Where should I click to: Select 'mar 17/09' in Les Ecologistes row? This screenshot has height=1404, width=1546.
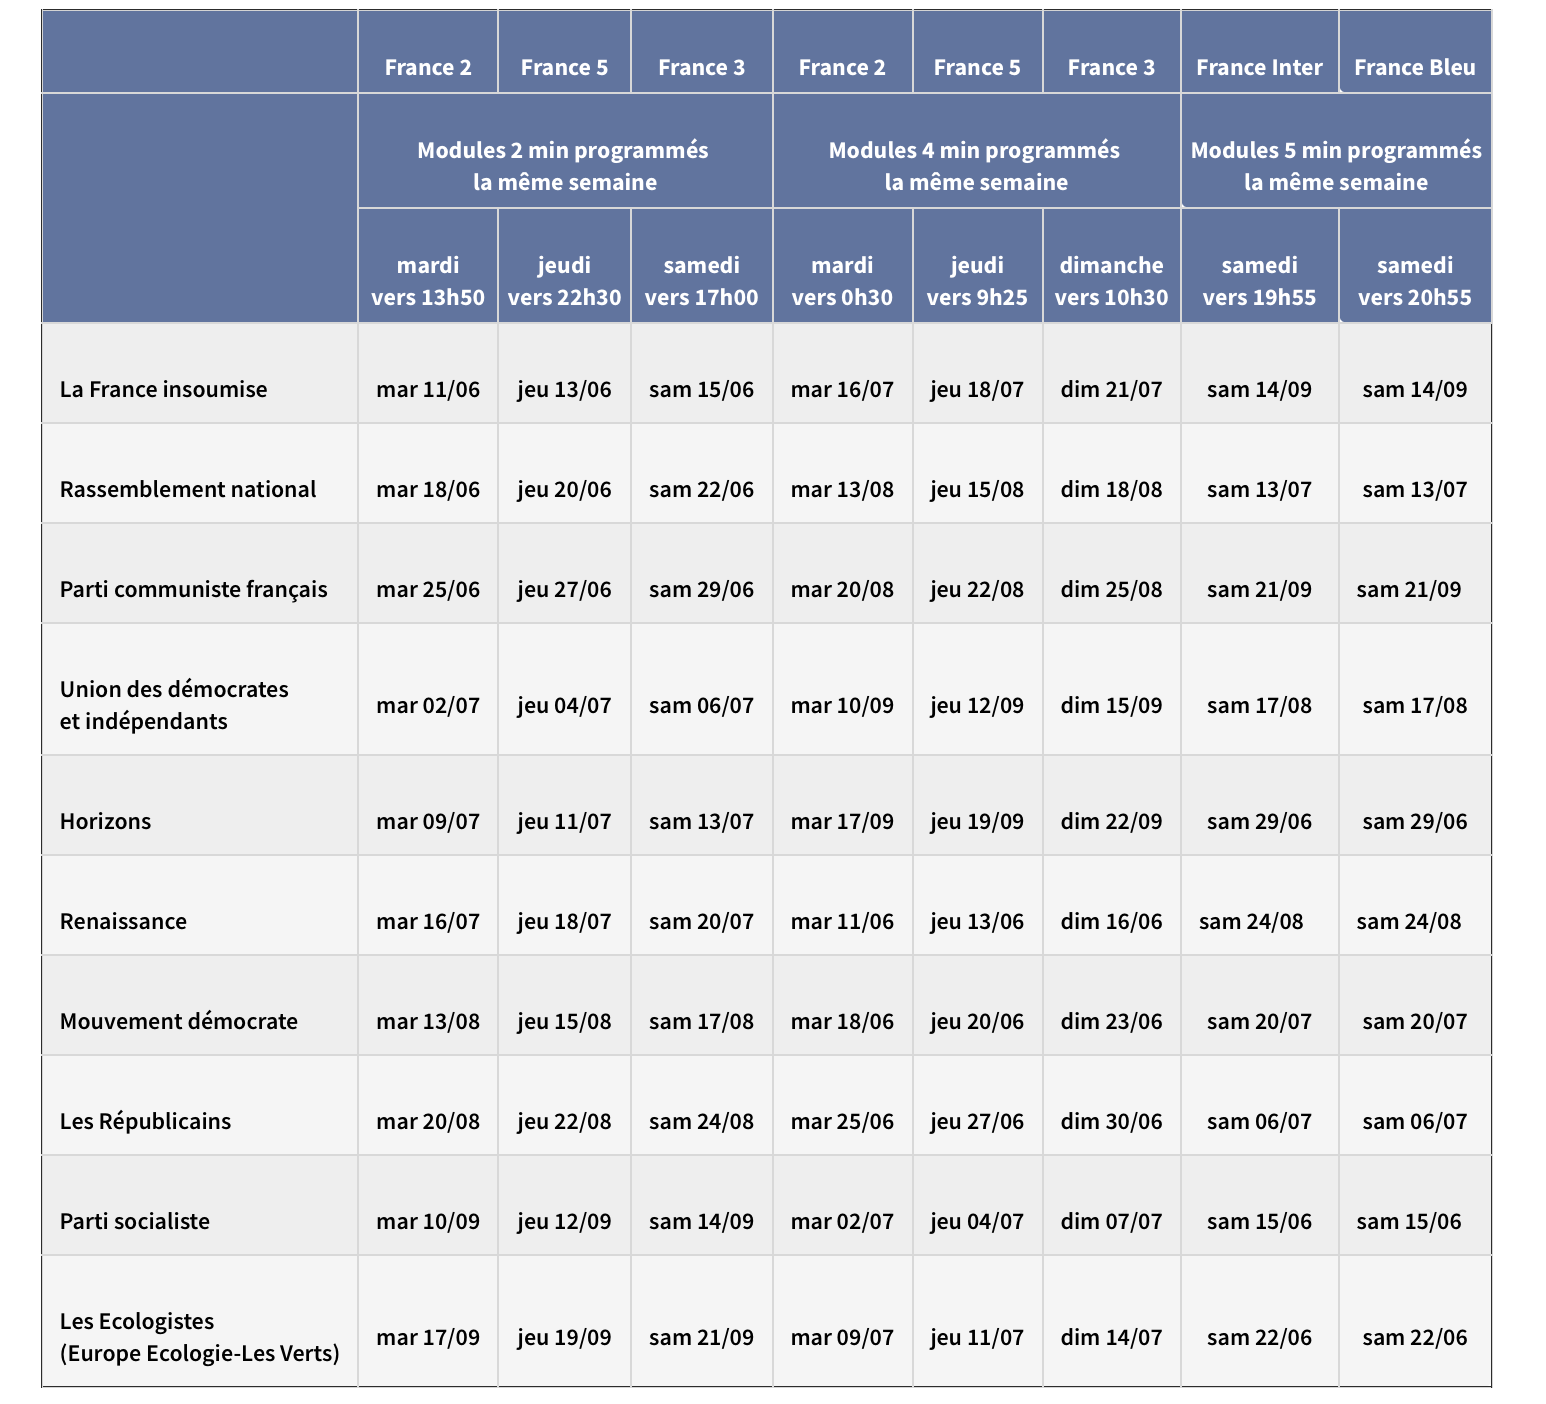(428, 1337)
